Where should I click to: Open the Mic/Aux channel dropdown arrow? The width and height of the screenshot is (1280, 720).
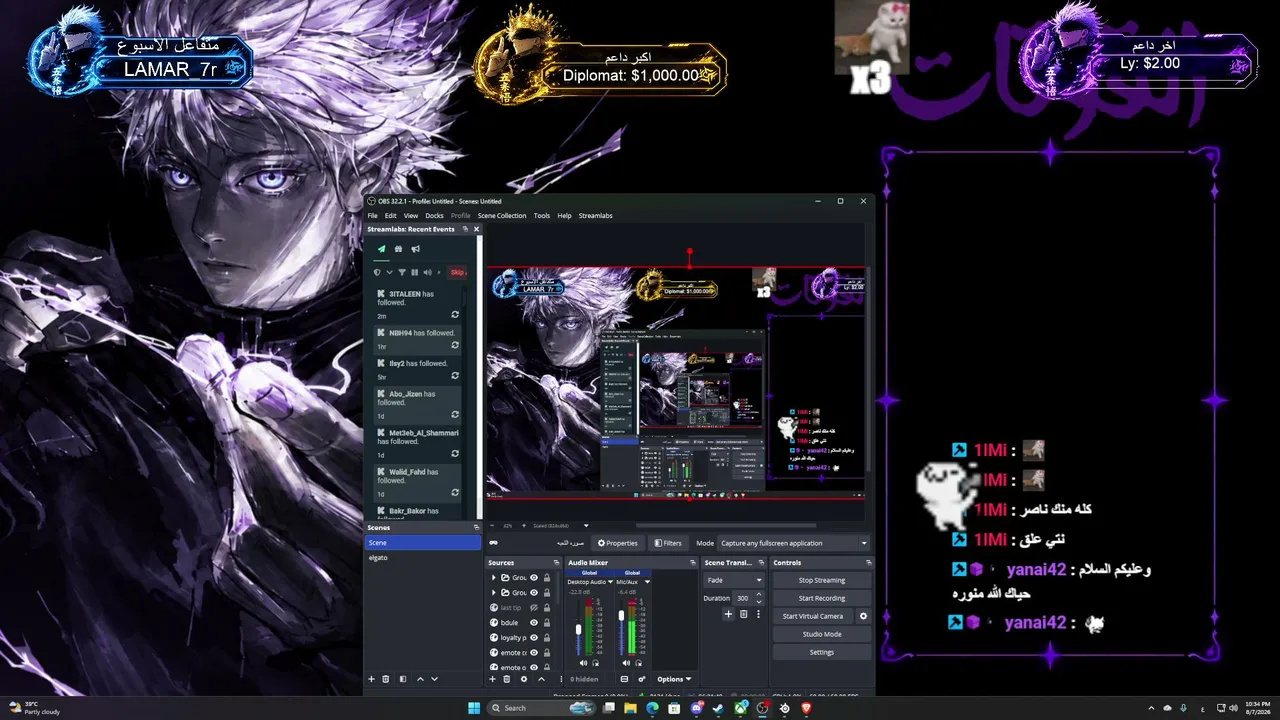[648, 581]
